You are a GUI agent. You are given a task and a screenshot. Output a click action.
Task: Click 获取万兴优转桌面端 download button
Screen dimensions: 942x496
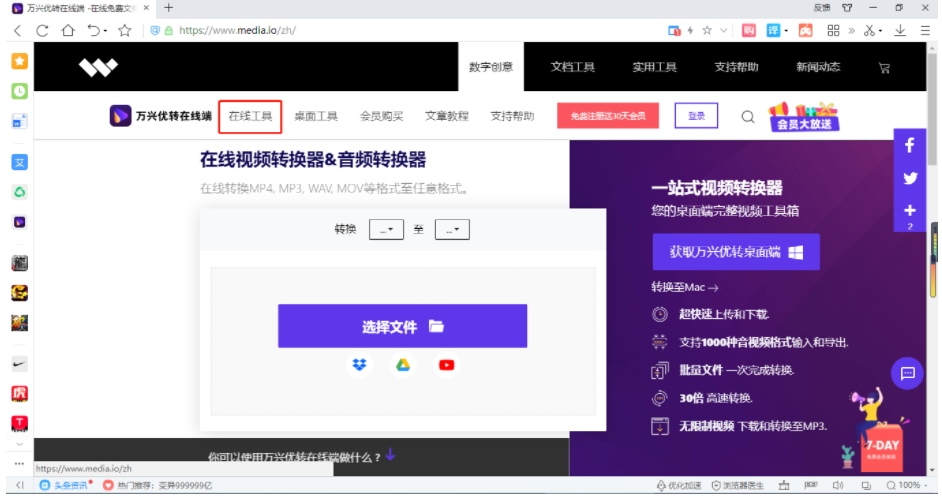(736, 252)
